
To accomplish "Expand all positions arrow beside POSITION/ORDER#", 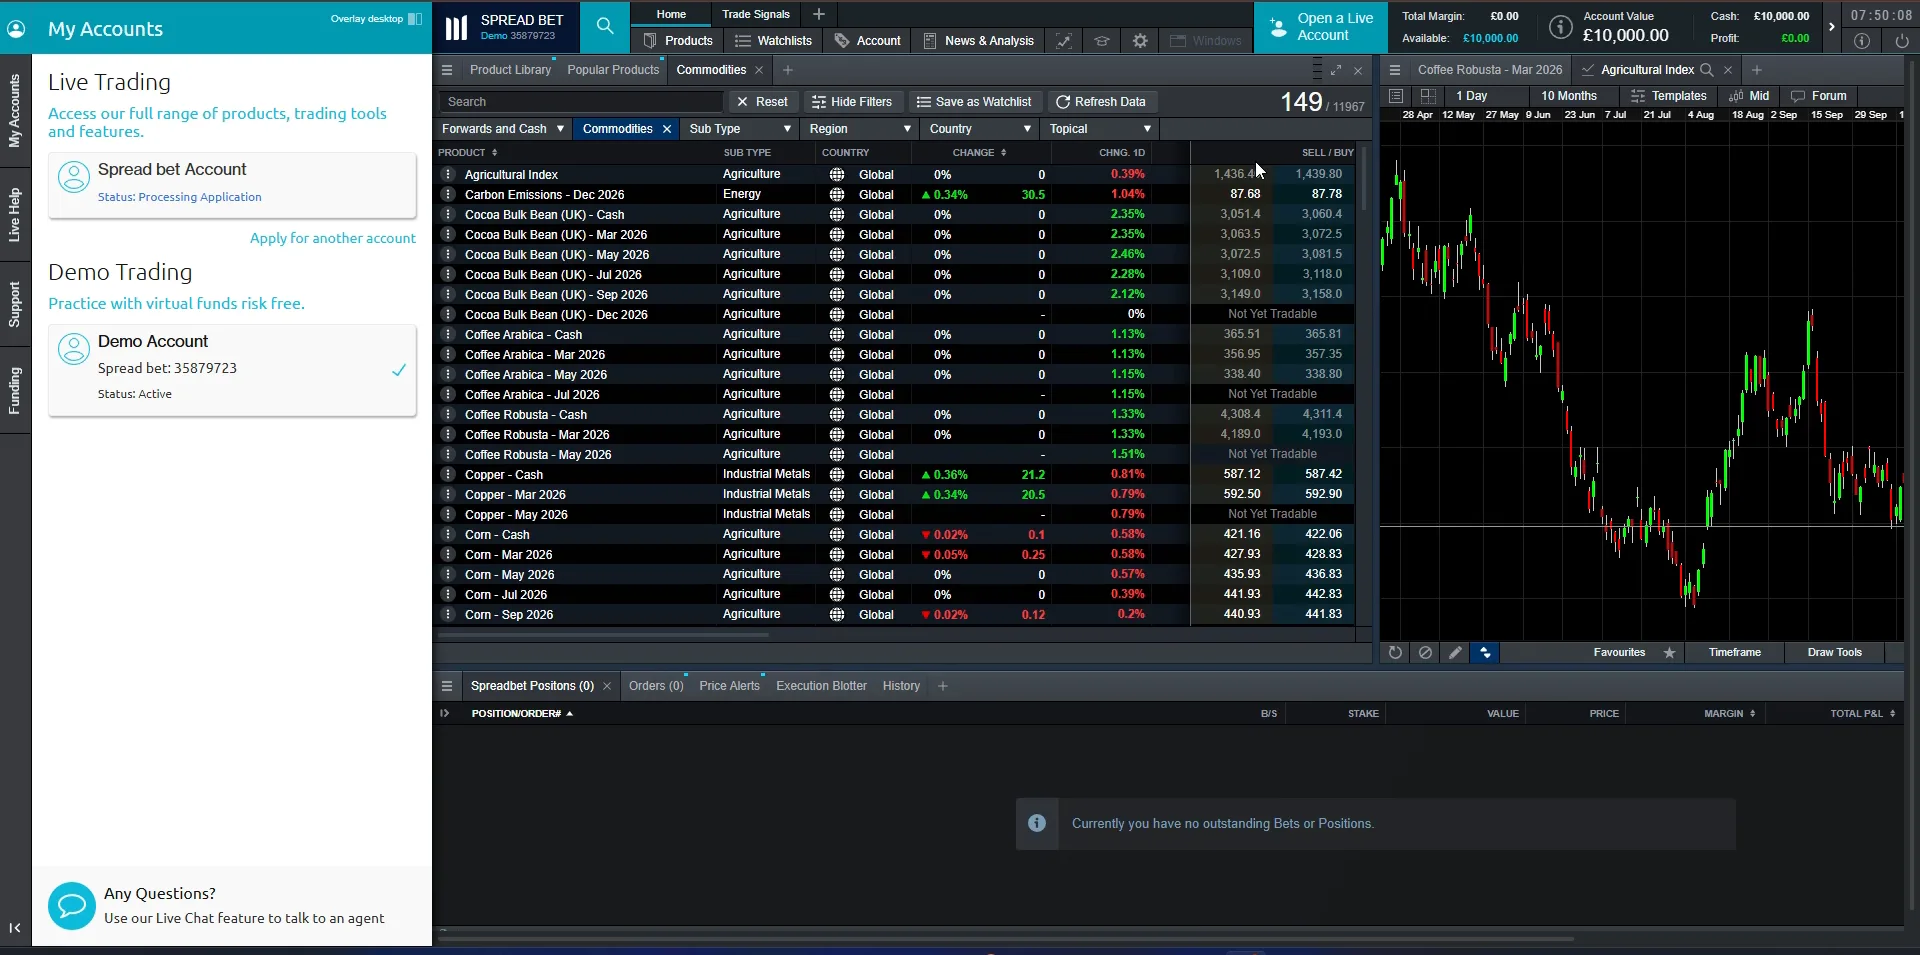I will [445, 714].
